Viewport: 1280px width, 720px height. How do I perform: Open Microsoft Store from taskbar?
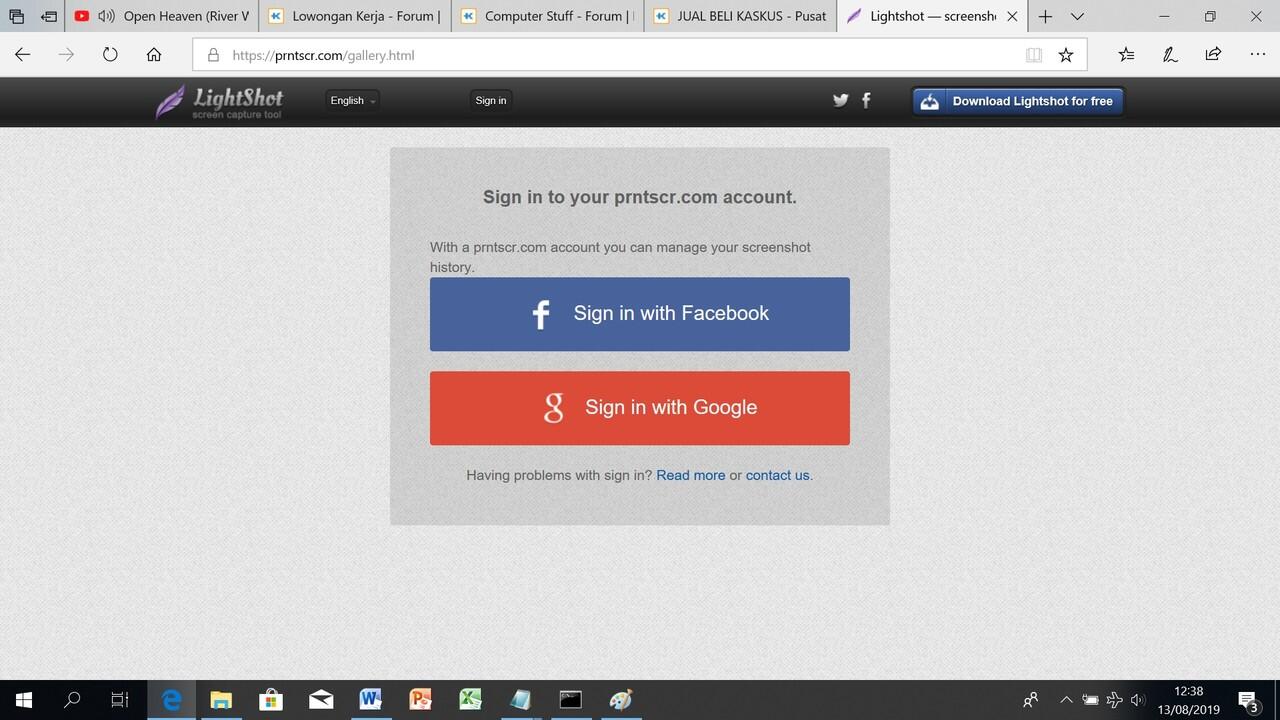point(271,700)
